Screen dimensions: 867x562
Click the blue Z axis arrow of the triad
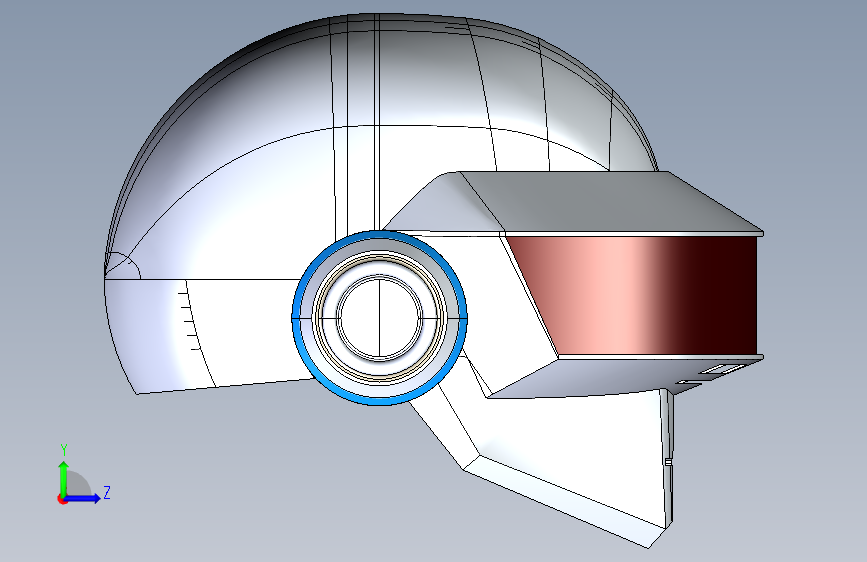coord(82,498)
